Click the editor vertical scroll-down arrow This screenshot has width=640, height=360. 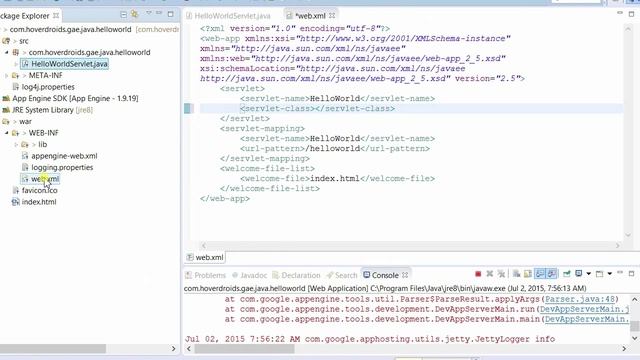tap(628, 235)
